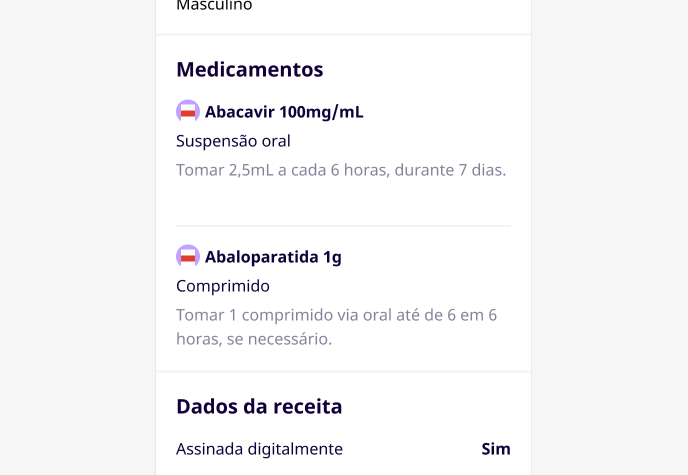Click the separator above Dados da receita
The height and width of the screenshot is (475, 688).
click(x=343, y=372)
